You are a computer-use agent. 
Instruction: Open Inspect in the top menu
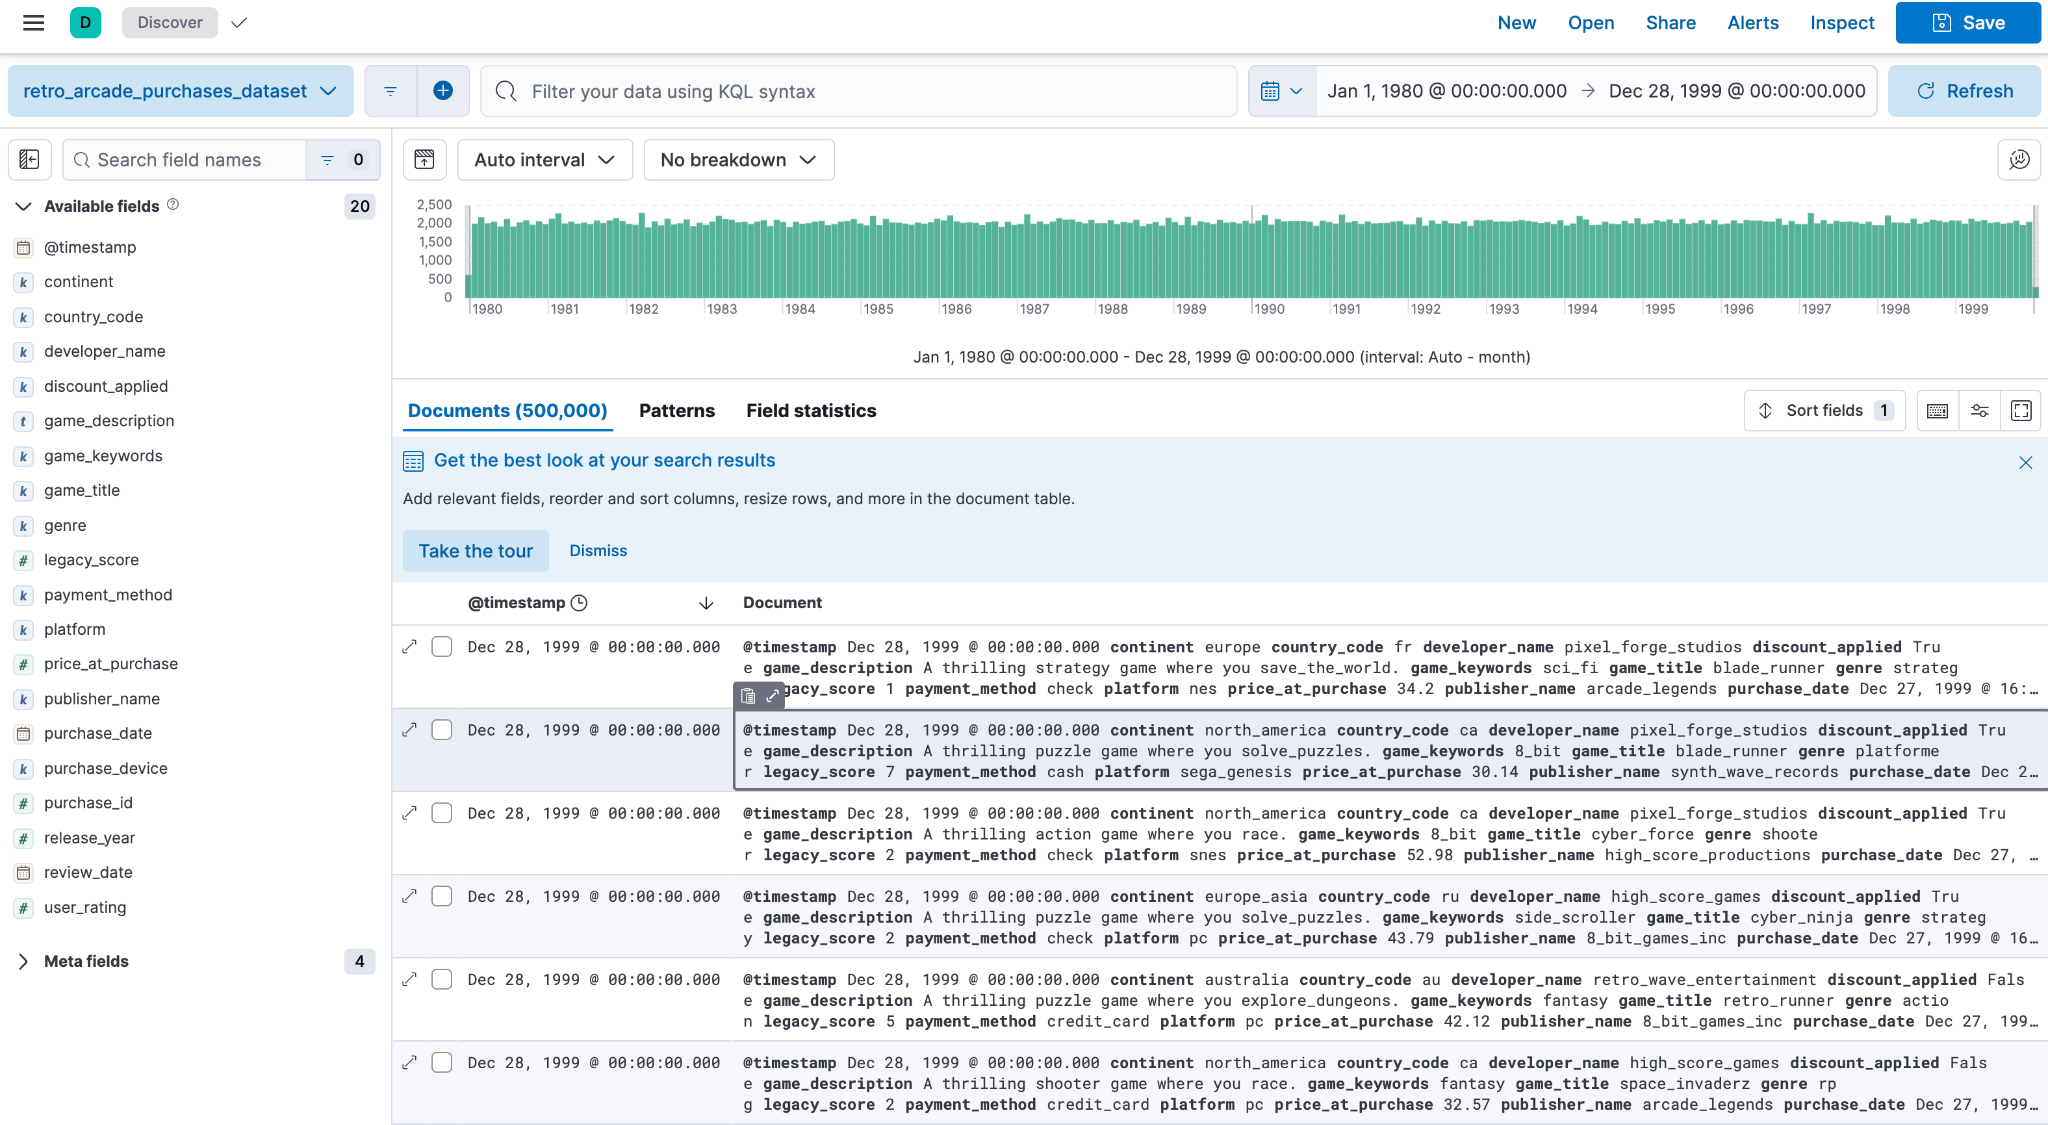[x=1842, y=22]
